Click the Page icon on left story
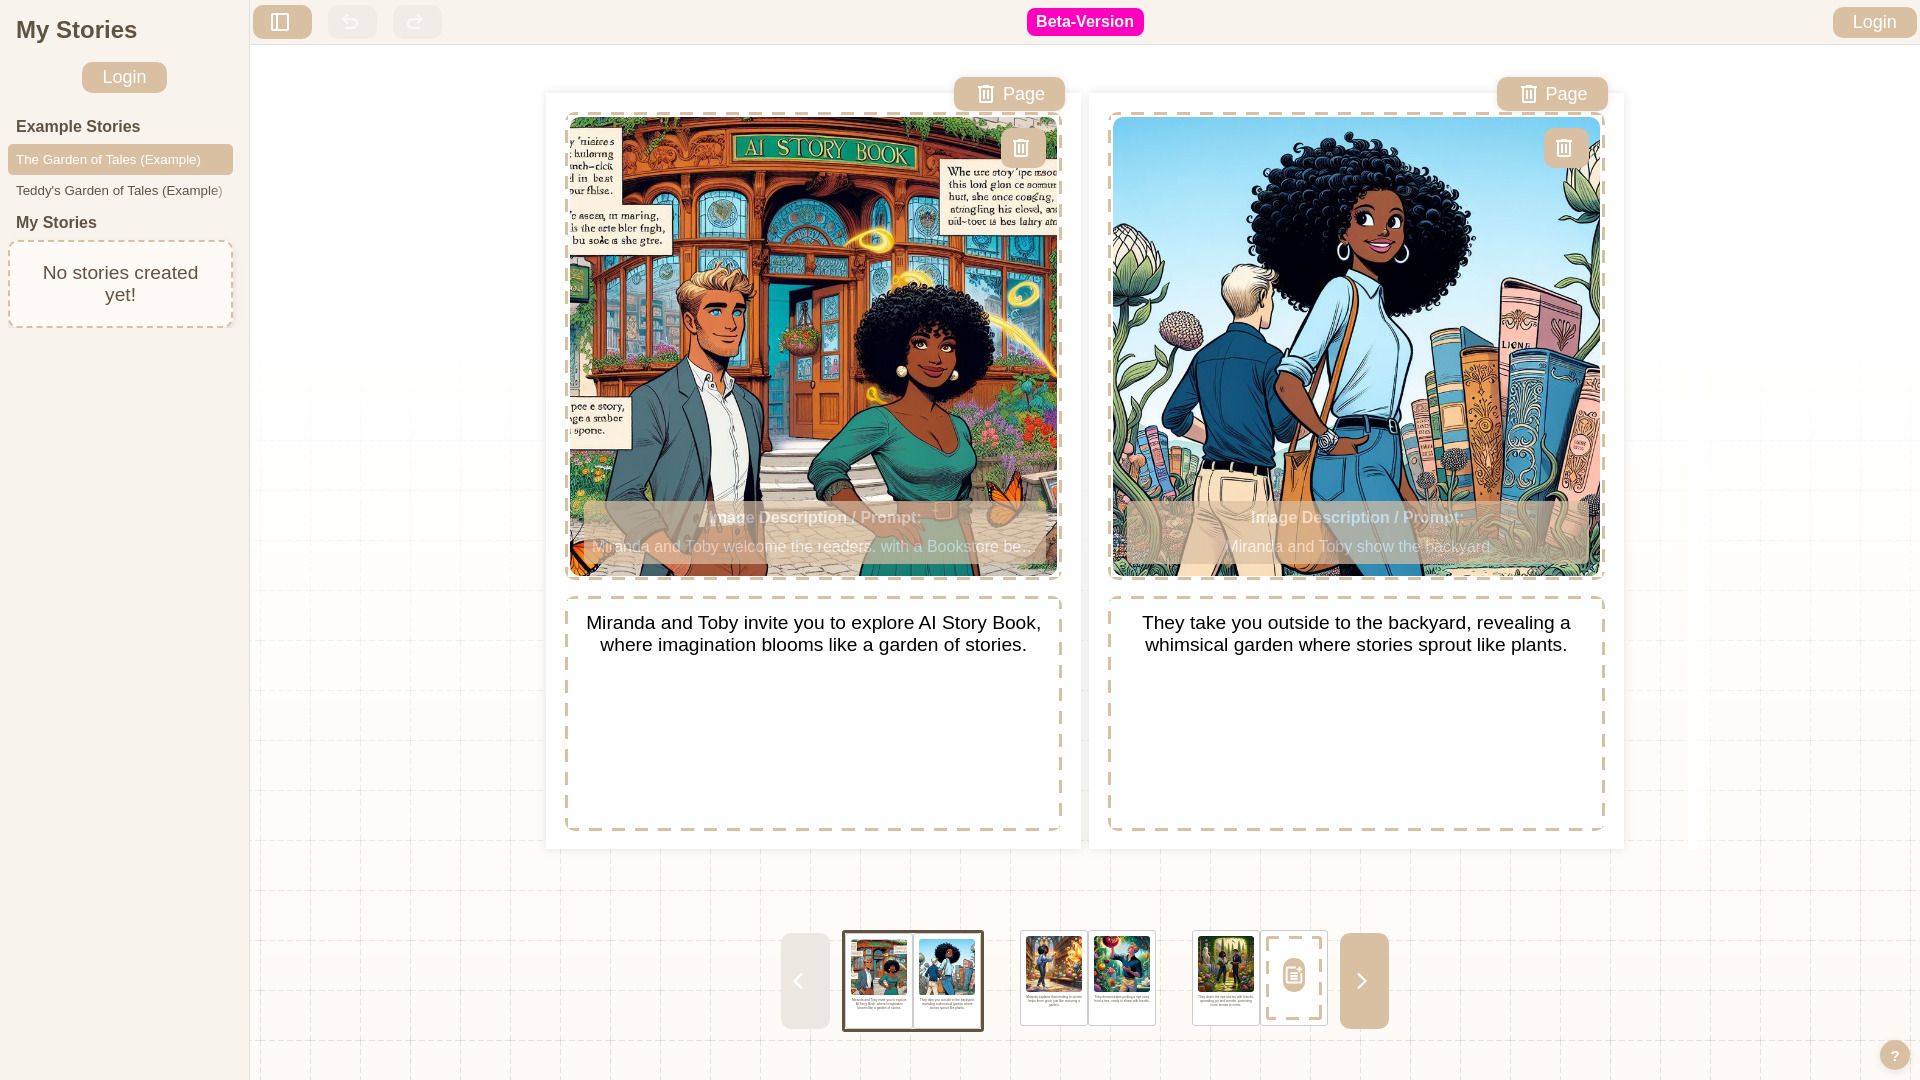This screenshot has width=1920, height=1080. click(1009, 94)
